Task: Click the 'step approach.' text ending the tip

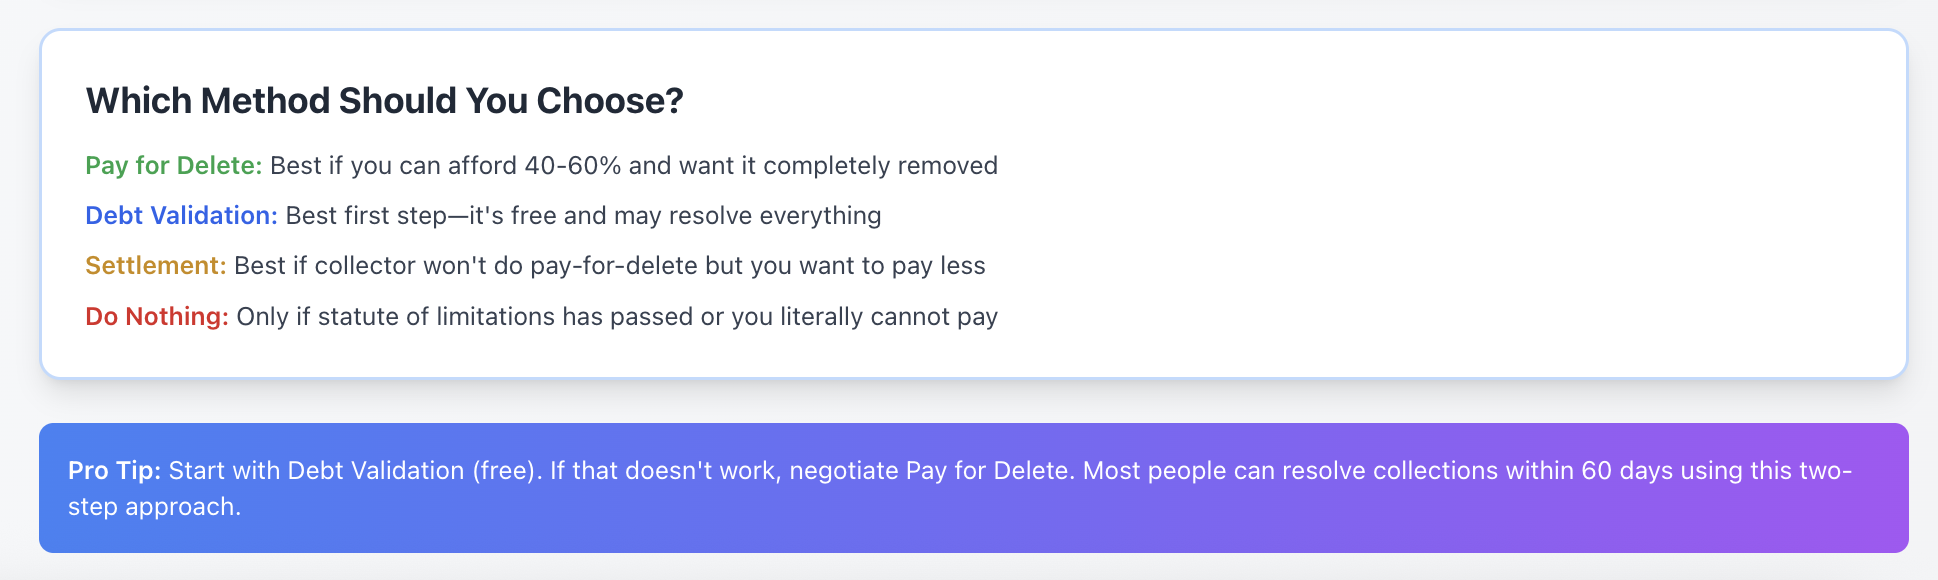Action: (154, 506)
